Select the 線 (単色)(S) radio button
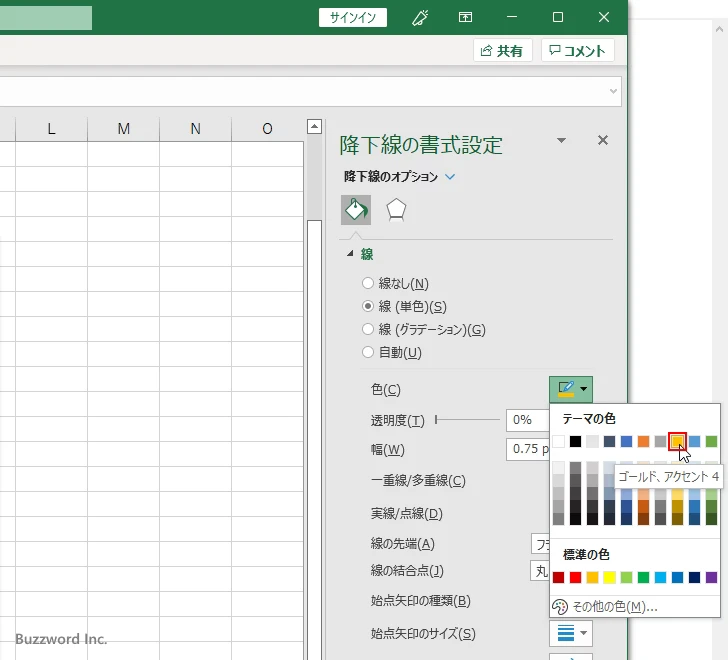This screenshot has width=728, height=660. [368, 306]
